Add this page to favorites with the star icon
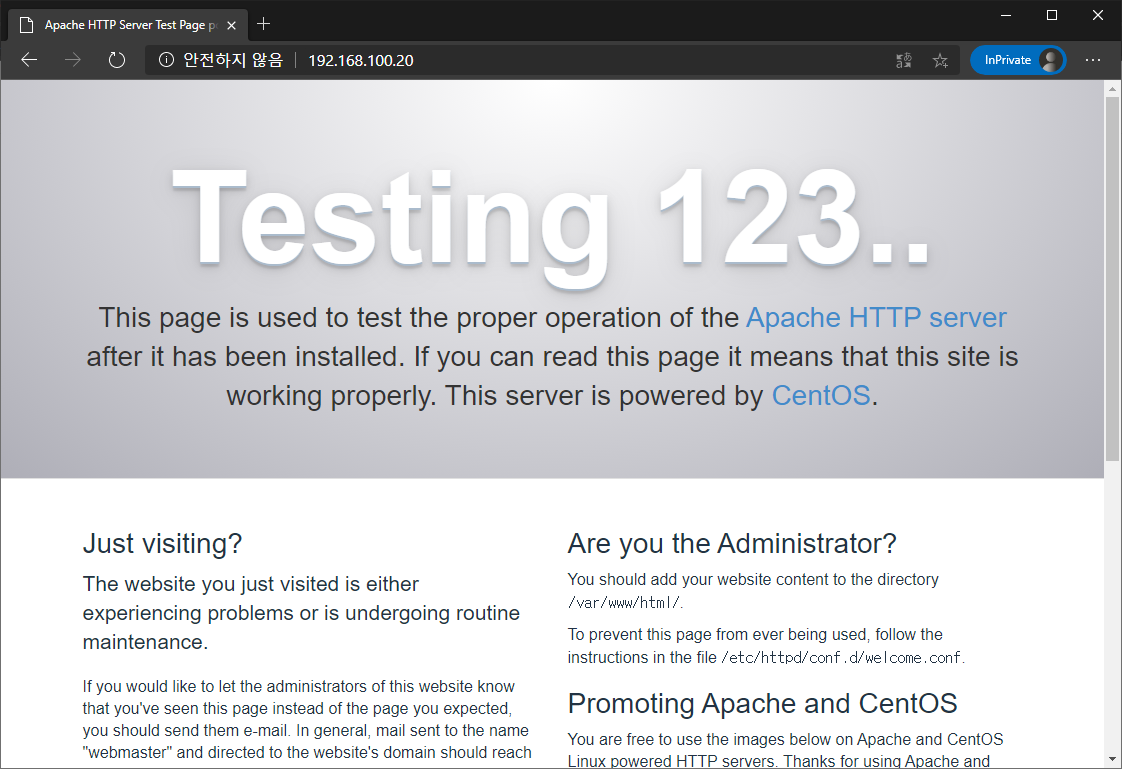 [x=940, y=60]
